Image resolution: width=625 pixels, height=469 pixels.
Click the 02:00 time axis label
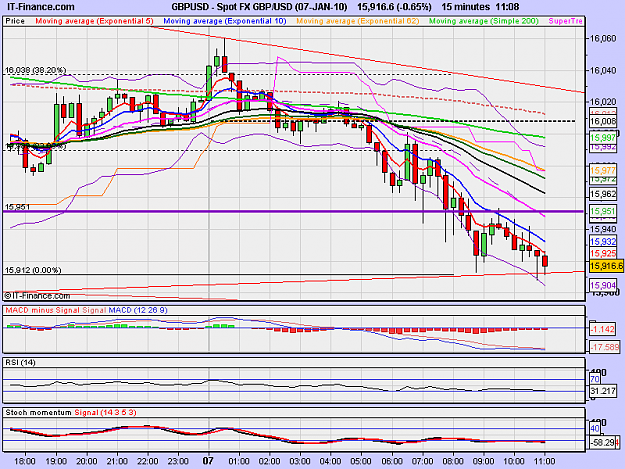pos(269,461)
